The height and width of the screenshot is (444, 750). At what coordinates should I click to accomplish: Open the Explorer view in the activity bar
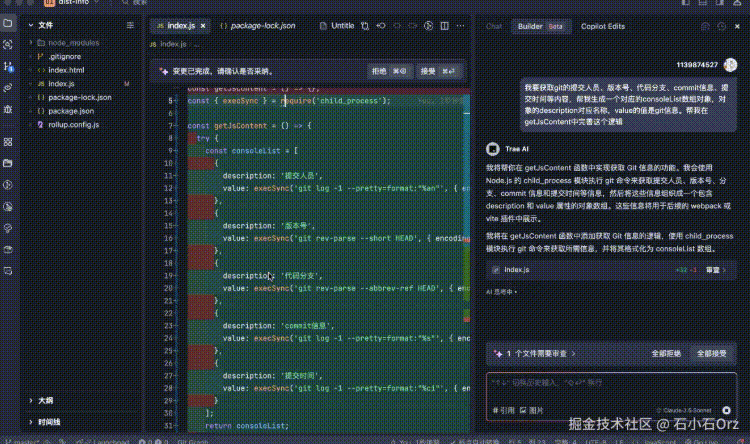pyautogui.click(x=8, y=23)
